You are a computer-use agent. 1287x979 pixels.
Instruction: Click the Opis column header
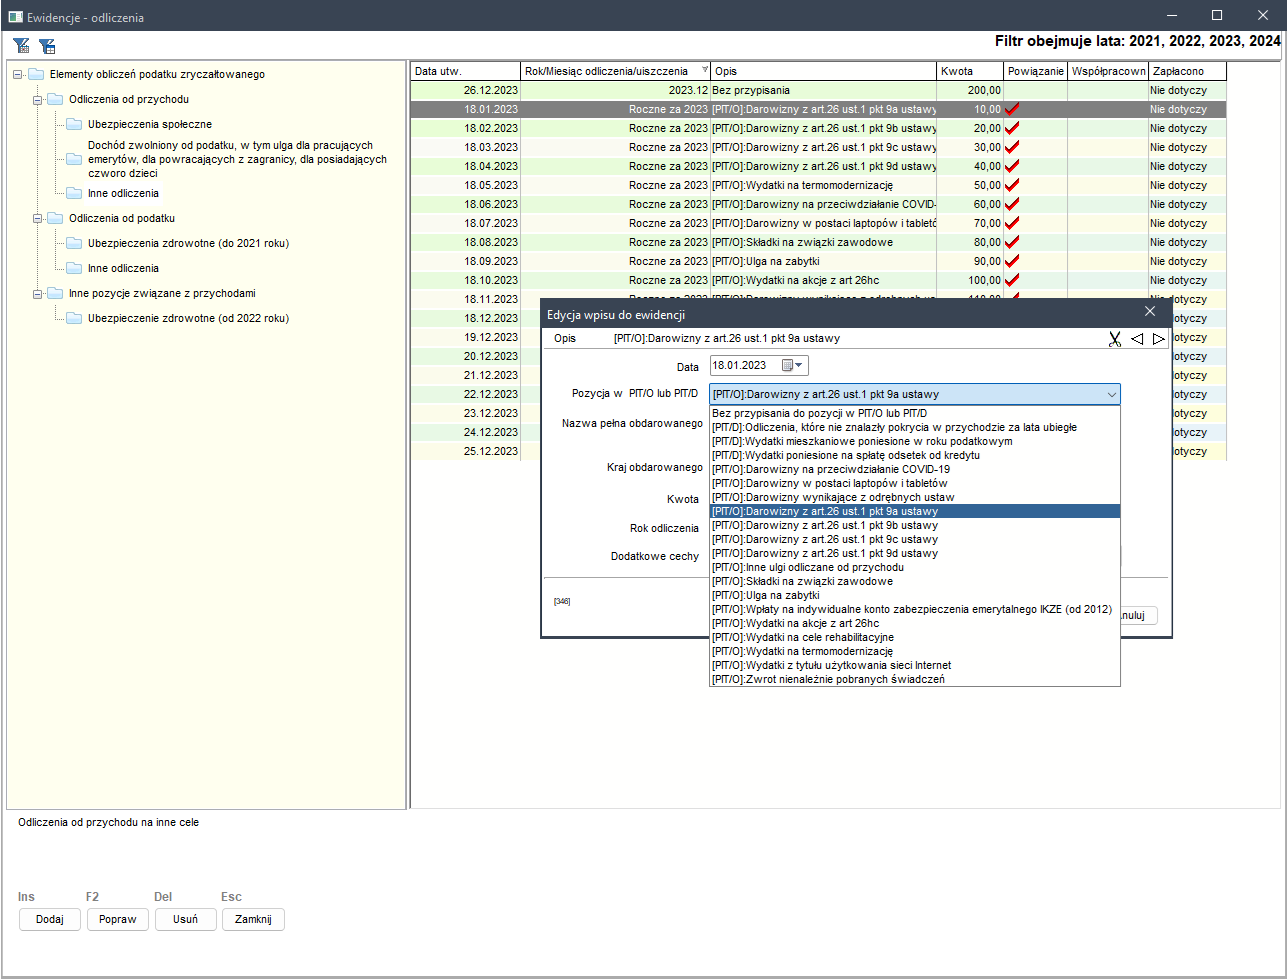point(824,71)
